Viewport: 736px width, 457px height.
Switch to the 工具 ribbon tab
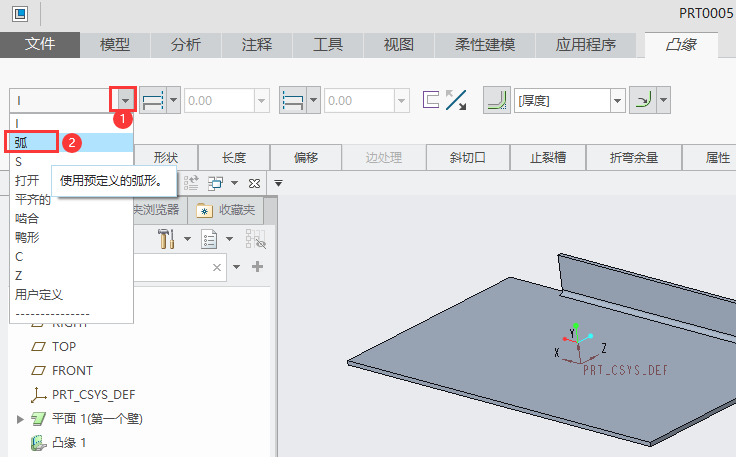pyautogui.click(x=328, y=45)
